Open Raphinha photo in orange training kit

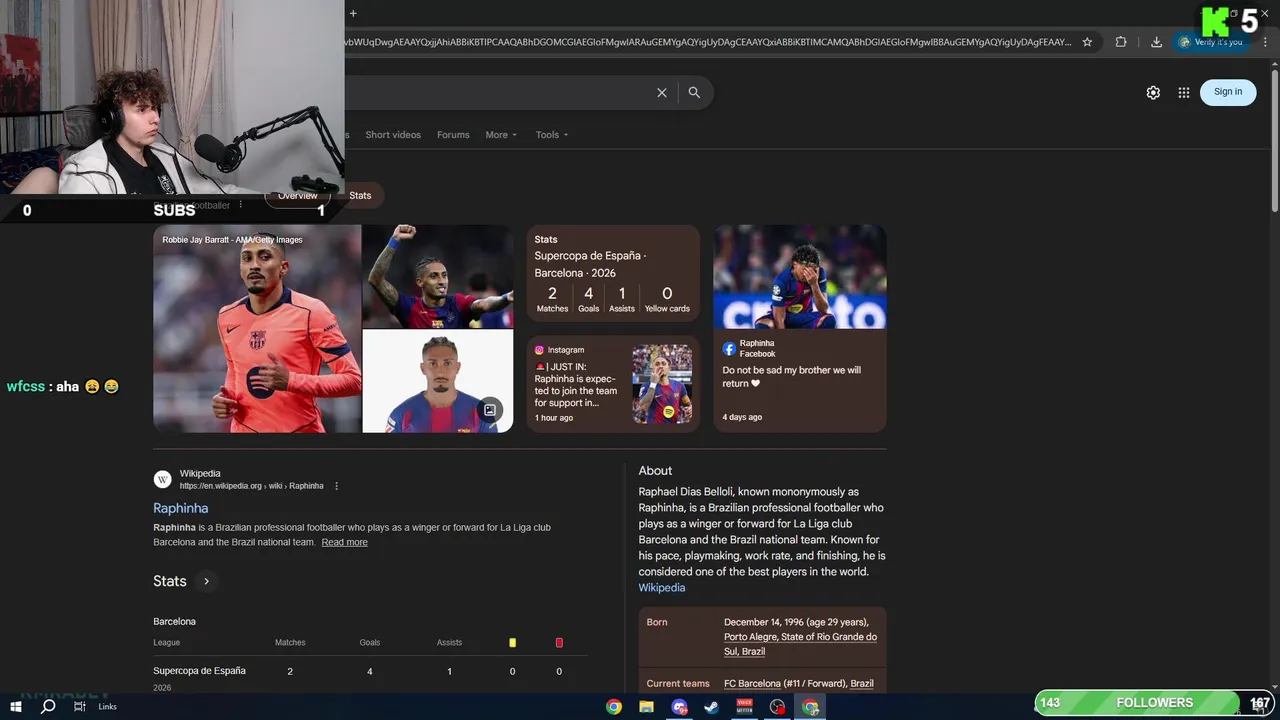click(x=257, y=328)
